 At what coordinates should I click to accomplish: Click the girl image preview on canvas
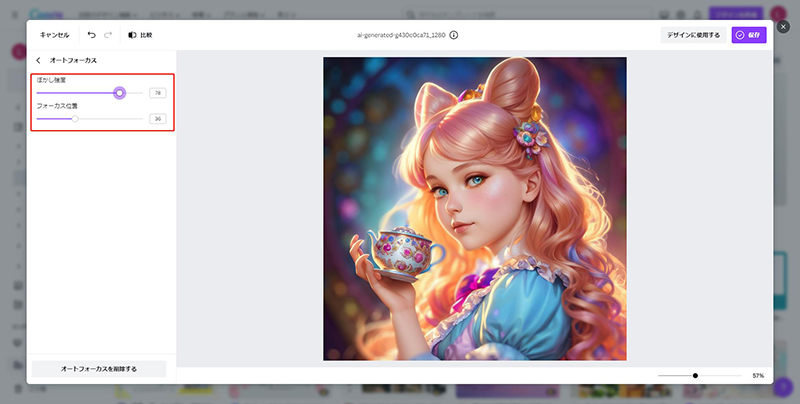click(474, 208)
